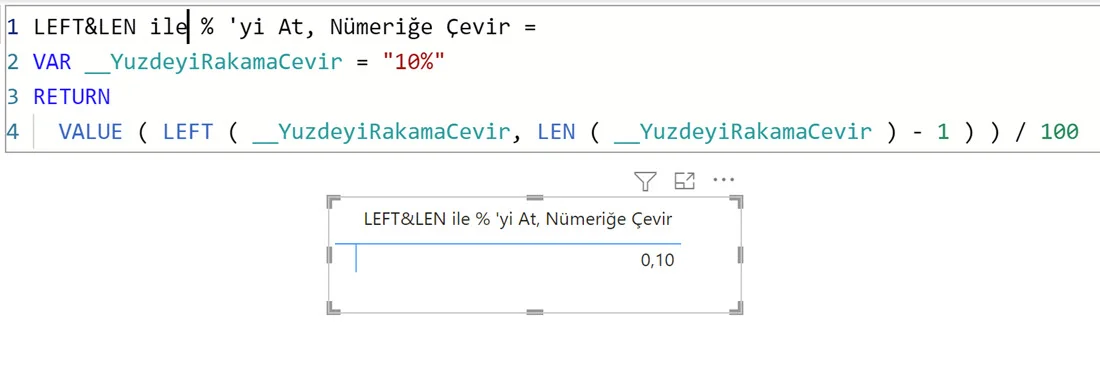Click the right-middle edge handle of the visual

click(x=740, y=255)
